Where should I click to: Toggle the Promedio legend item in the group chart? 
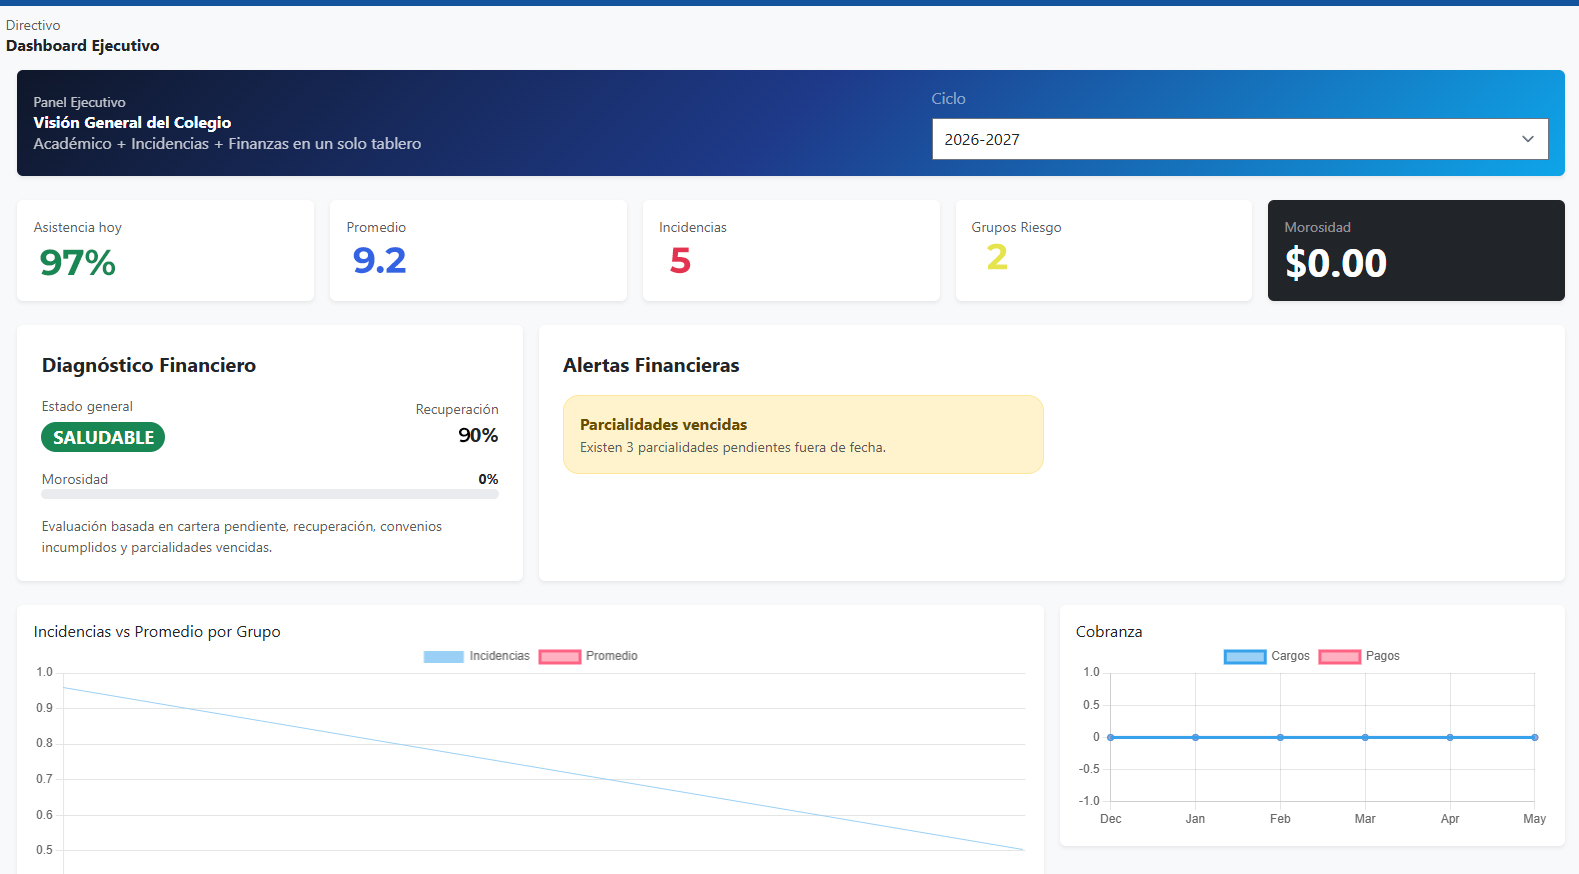588,656
